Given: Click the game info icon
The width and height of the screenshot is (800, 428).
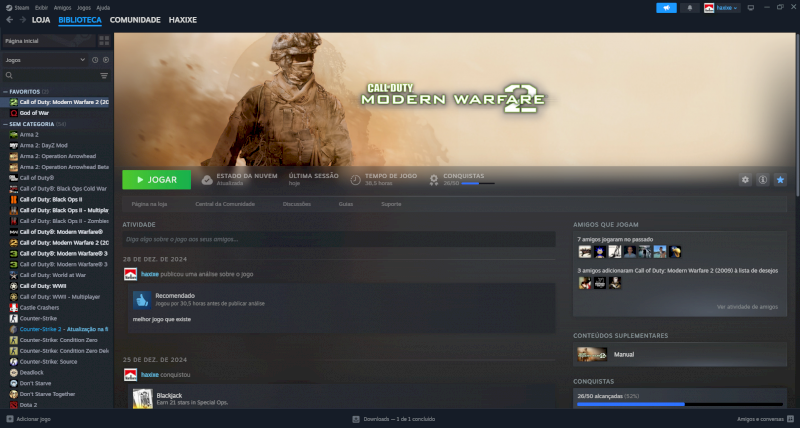Looking at the screenshot, I should click(762, 180).
